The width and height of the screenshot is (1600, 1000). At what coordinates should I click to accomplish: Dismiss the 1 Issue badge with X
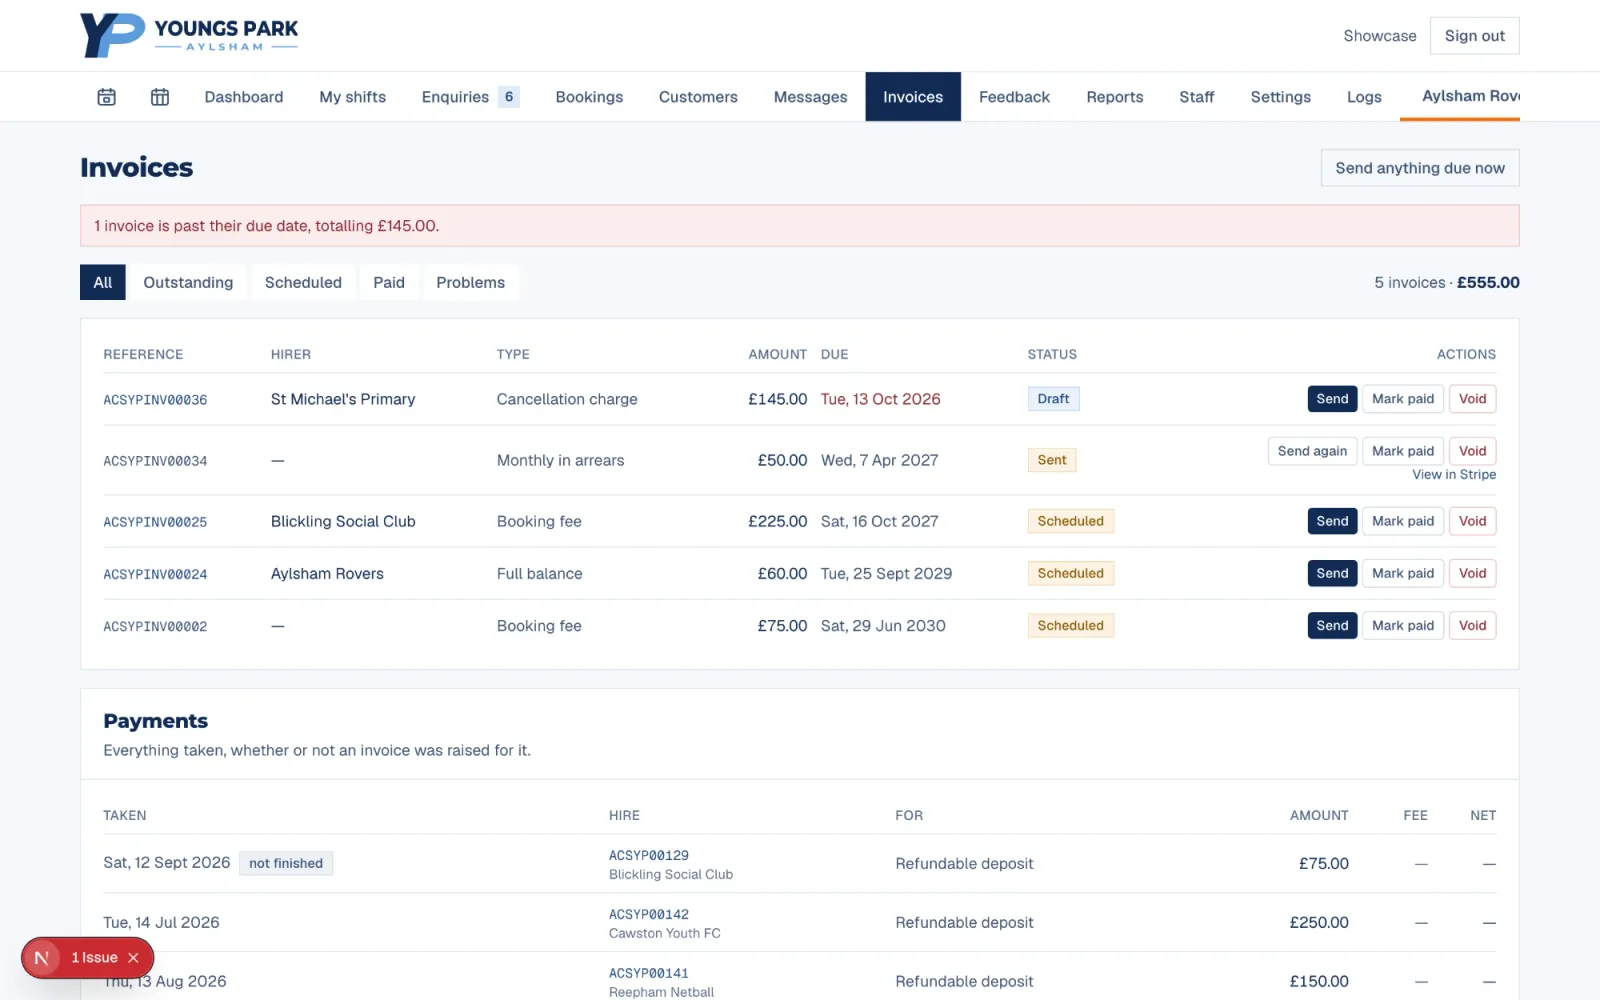coord(133,958)
